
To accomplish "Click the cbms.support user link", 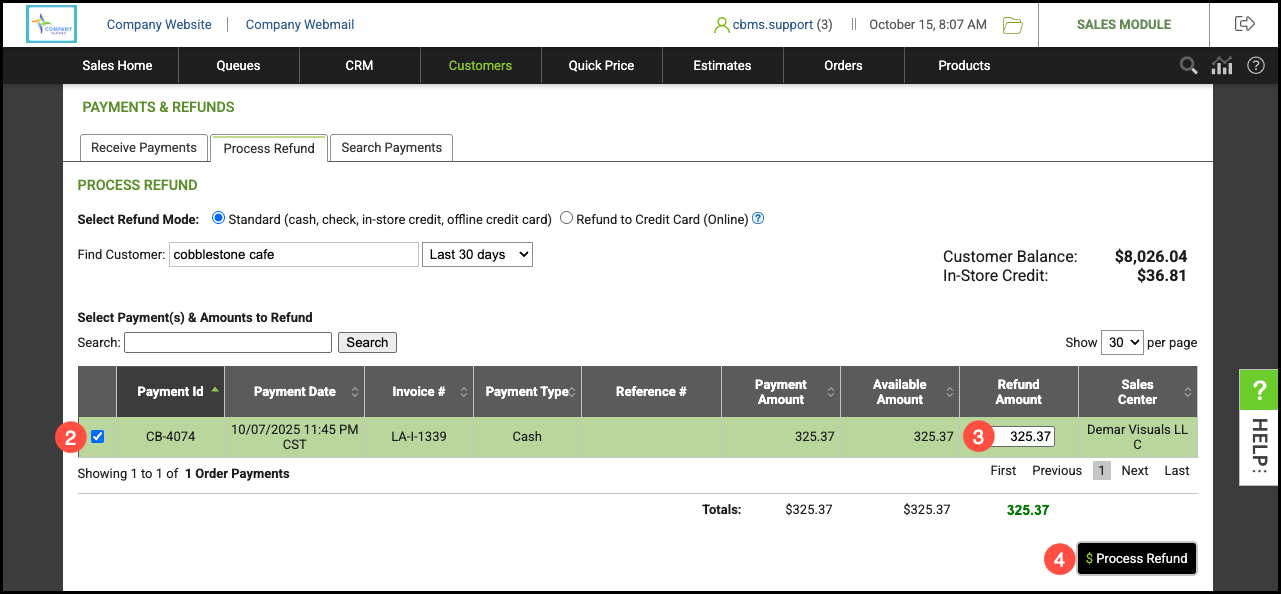I will click(772, 24).
